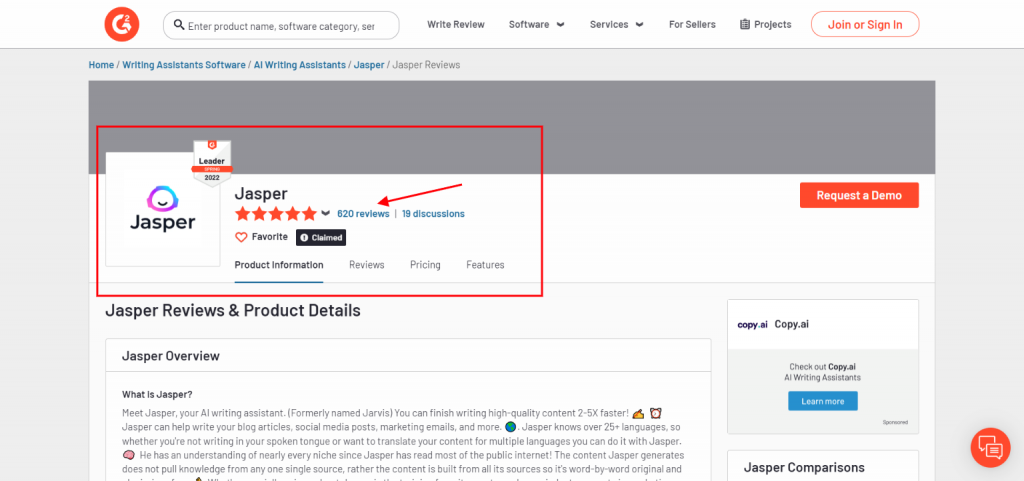
Task: Click the Jasper Comparisons heading
Action: (804, 467)
